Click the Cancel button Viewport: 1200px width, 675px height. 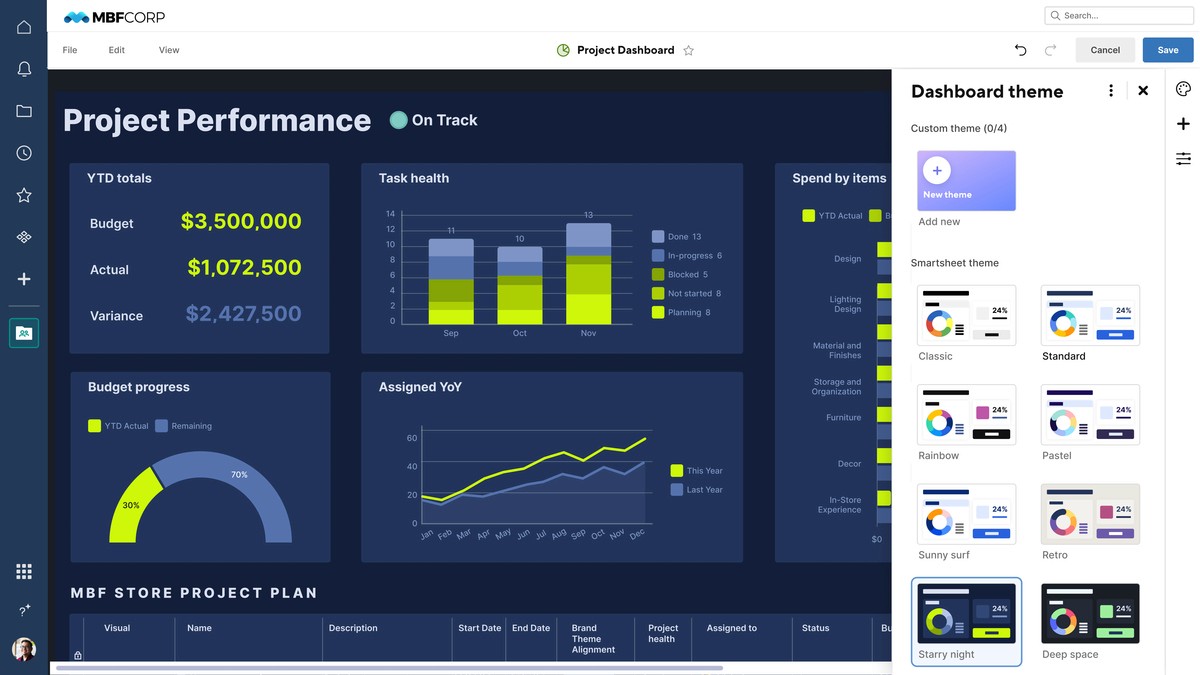click(1105, 50)
